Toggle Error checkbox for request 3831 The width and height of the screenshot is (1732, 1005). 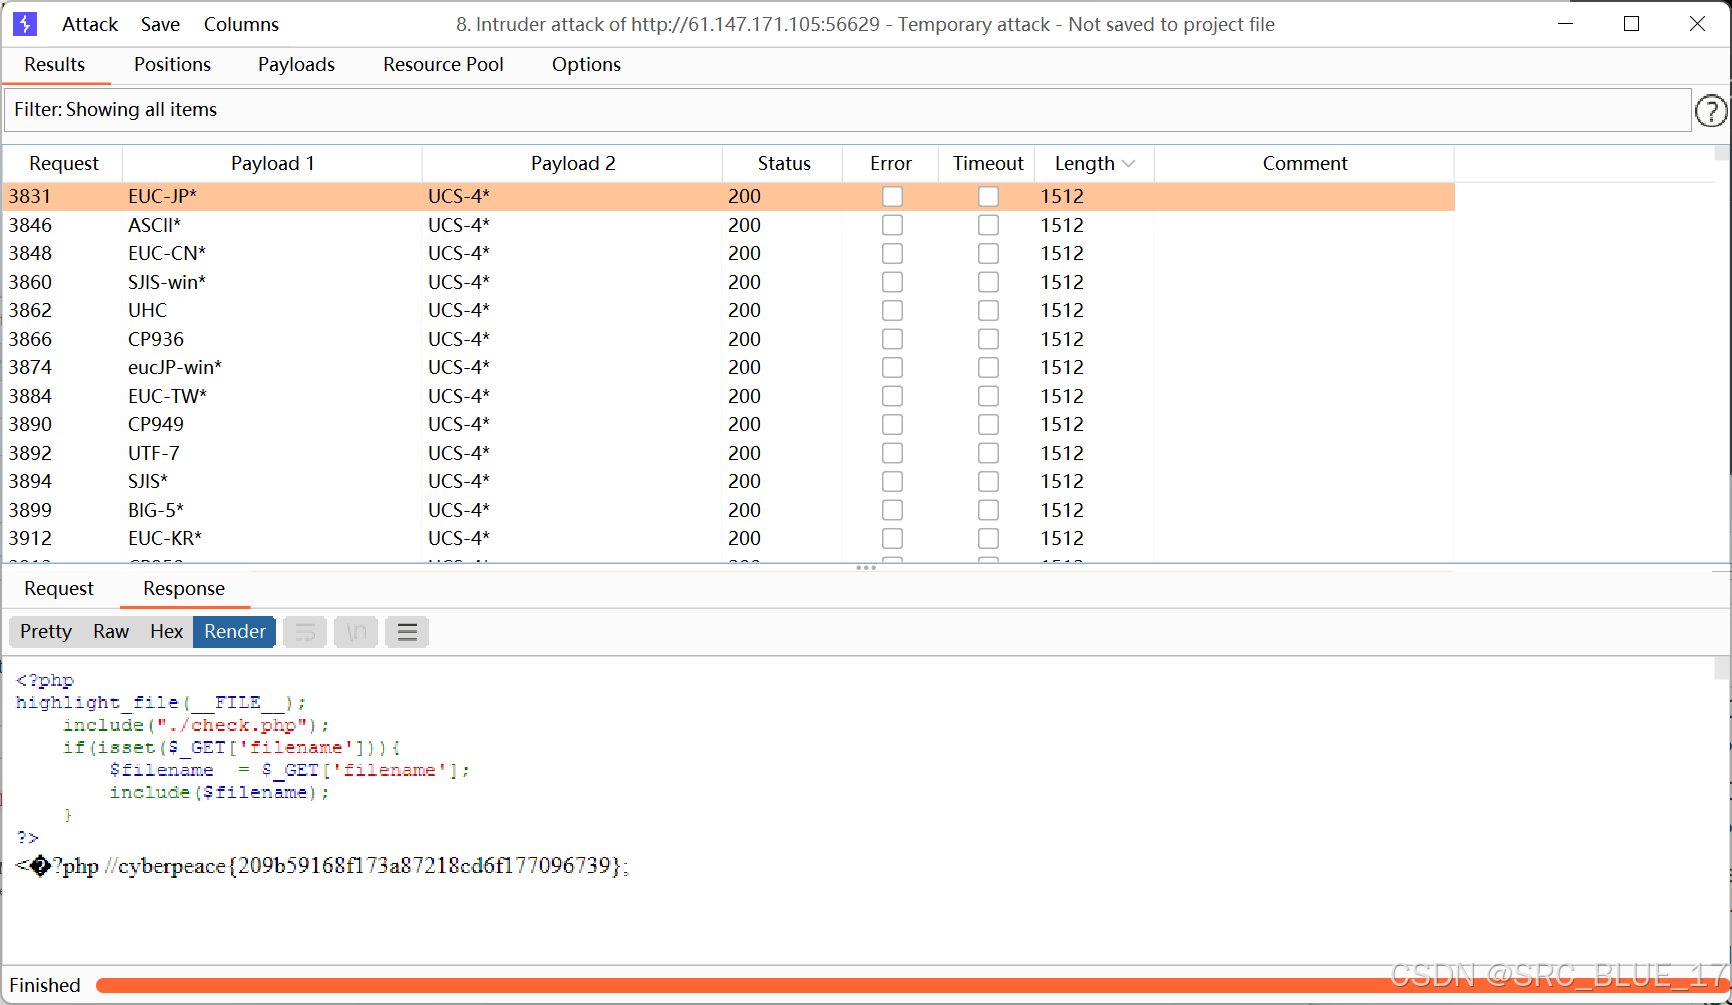pos(892,197)
